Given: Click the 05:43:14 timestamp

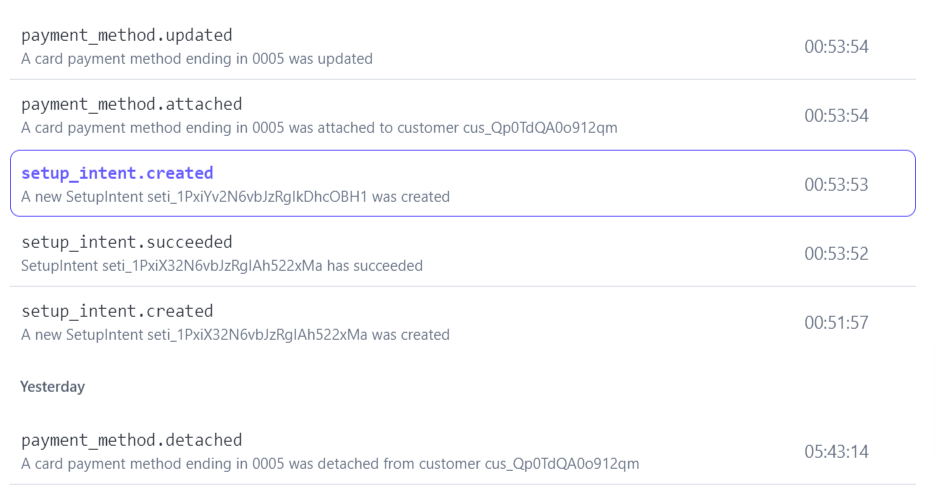Looking at the screenshot, I should click(x=836, y=452).
